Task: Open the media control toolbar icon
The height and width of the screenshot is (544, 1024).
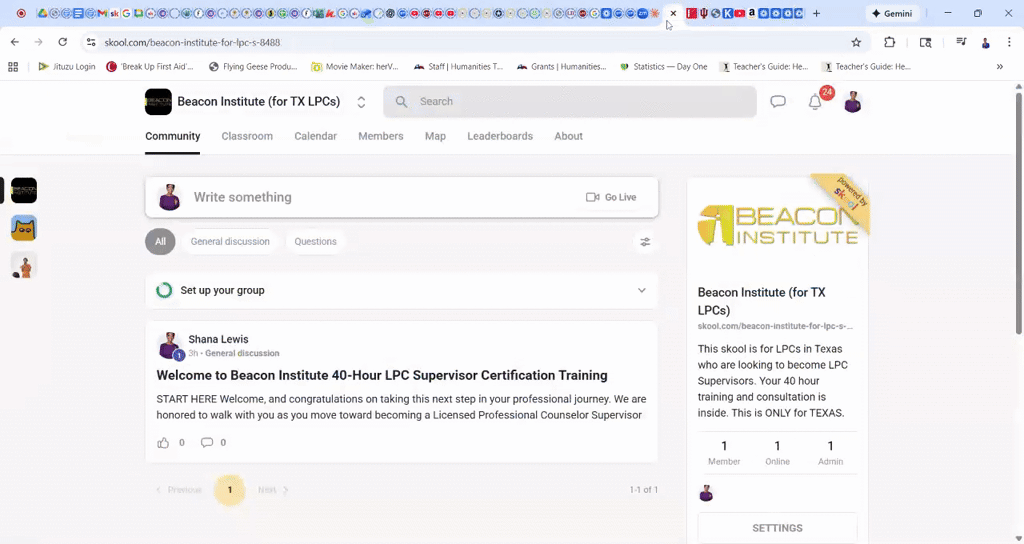Action: coord(961,42)
